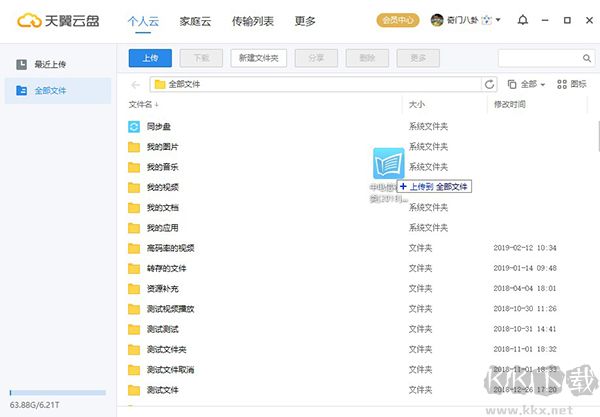Open 会员中心 membership button
This screenshot has width=600, height=417.
[398, 20]
